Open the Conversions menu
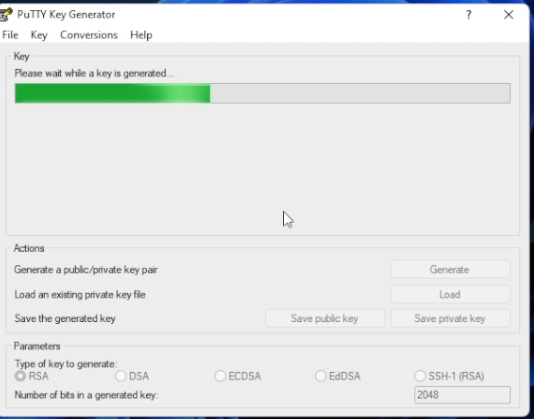The height and width of the screenshot is (419, 534). [89, 35]
